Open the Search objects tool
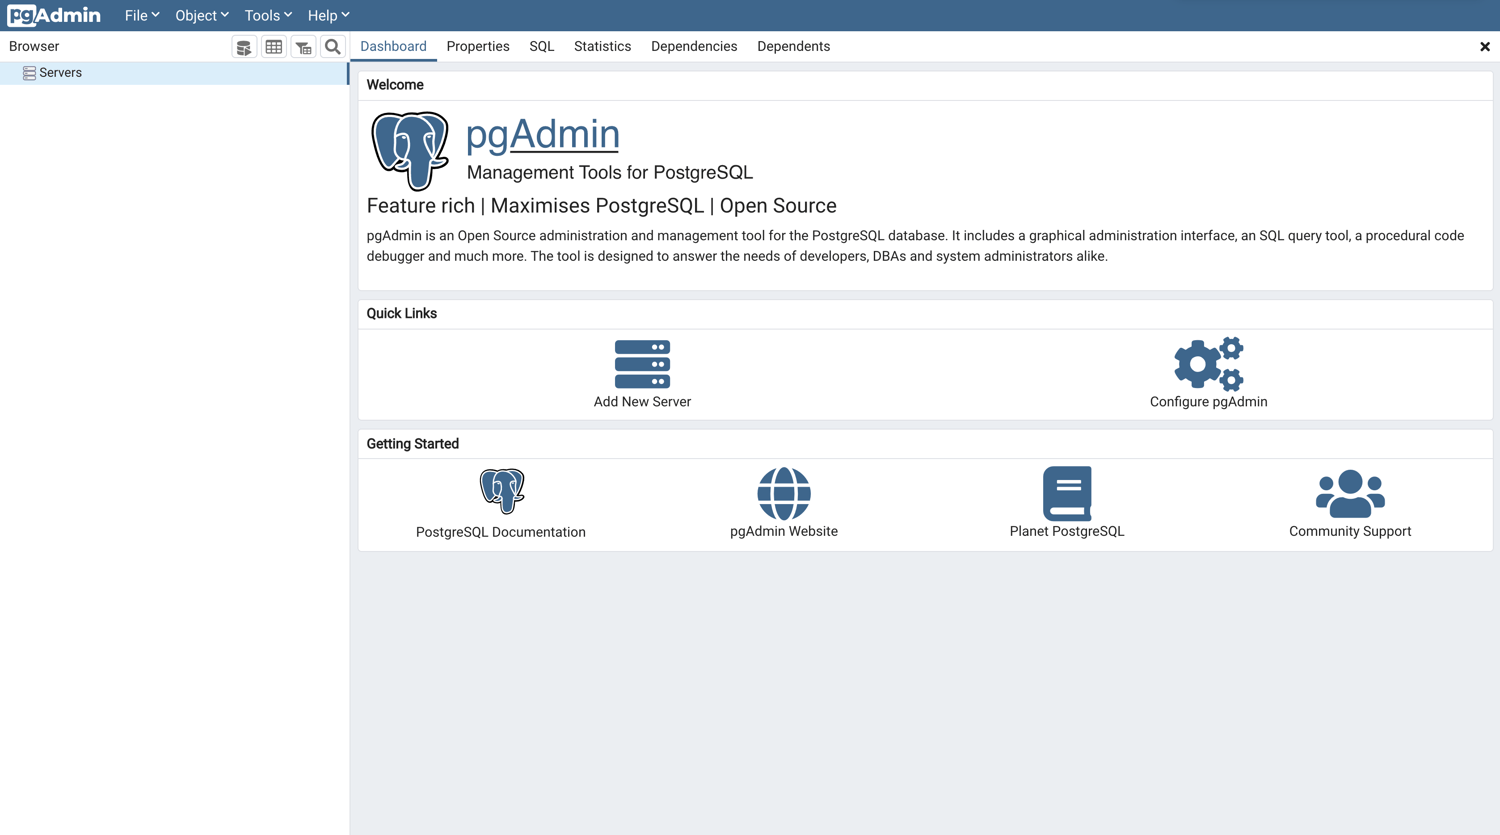The width and height of the screenshot is (1500, 835). coord(333,46)
